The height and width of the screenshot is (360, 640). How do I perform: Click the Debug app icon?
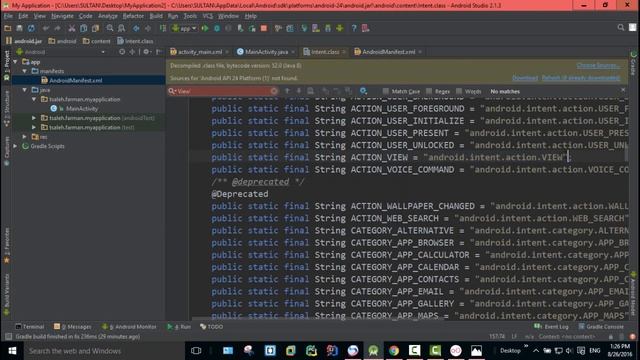(217, 28)
